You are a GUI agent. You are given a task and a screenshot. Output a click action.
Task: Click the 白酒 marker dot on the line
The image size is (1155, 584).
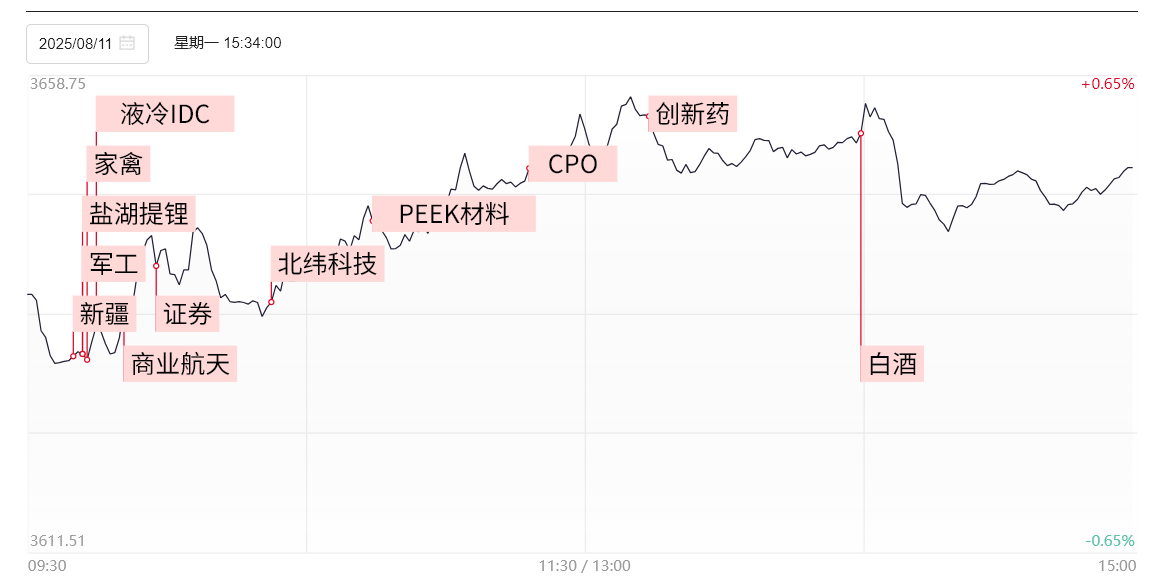pyautogui.click(x=861, y=133)
